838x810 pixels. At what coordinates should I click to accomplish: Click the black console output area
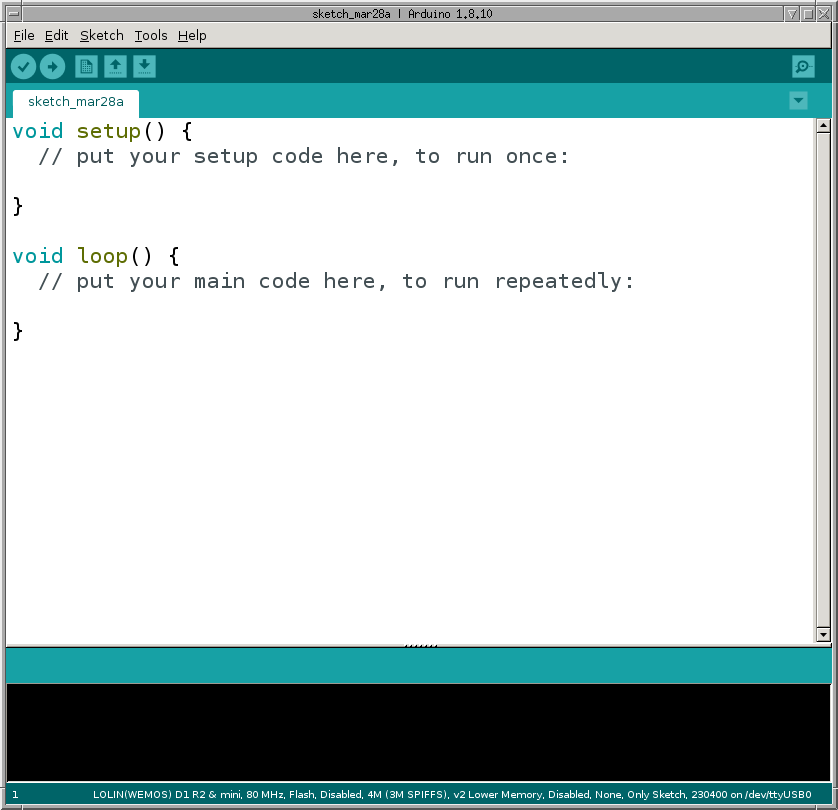[418, 733]
